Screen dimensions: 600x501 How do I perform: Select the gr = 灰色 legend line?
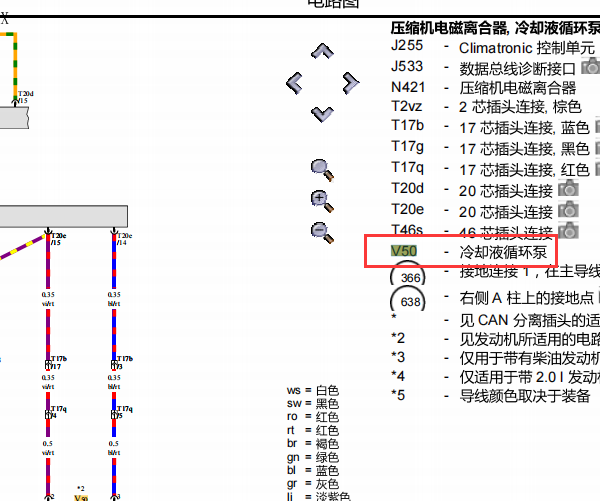[x=313, y=483]
